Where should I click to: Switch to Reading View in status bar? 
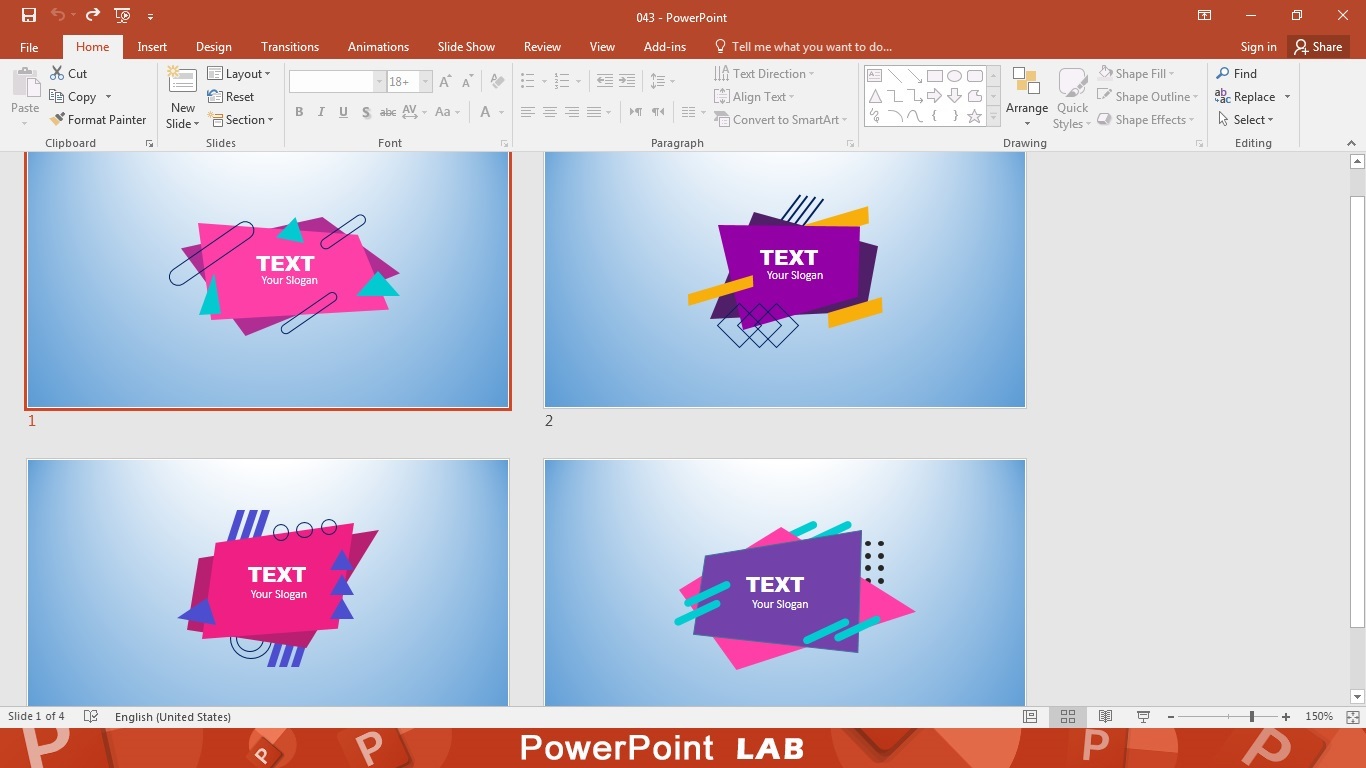pyautogui.click(x=1106, y=717)
